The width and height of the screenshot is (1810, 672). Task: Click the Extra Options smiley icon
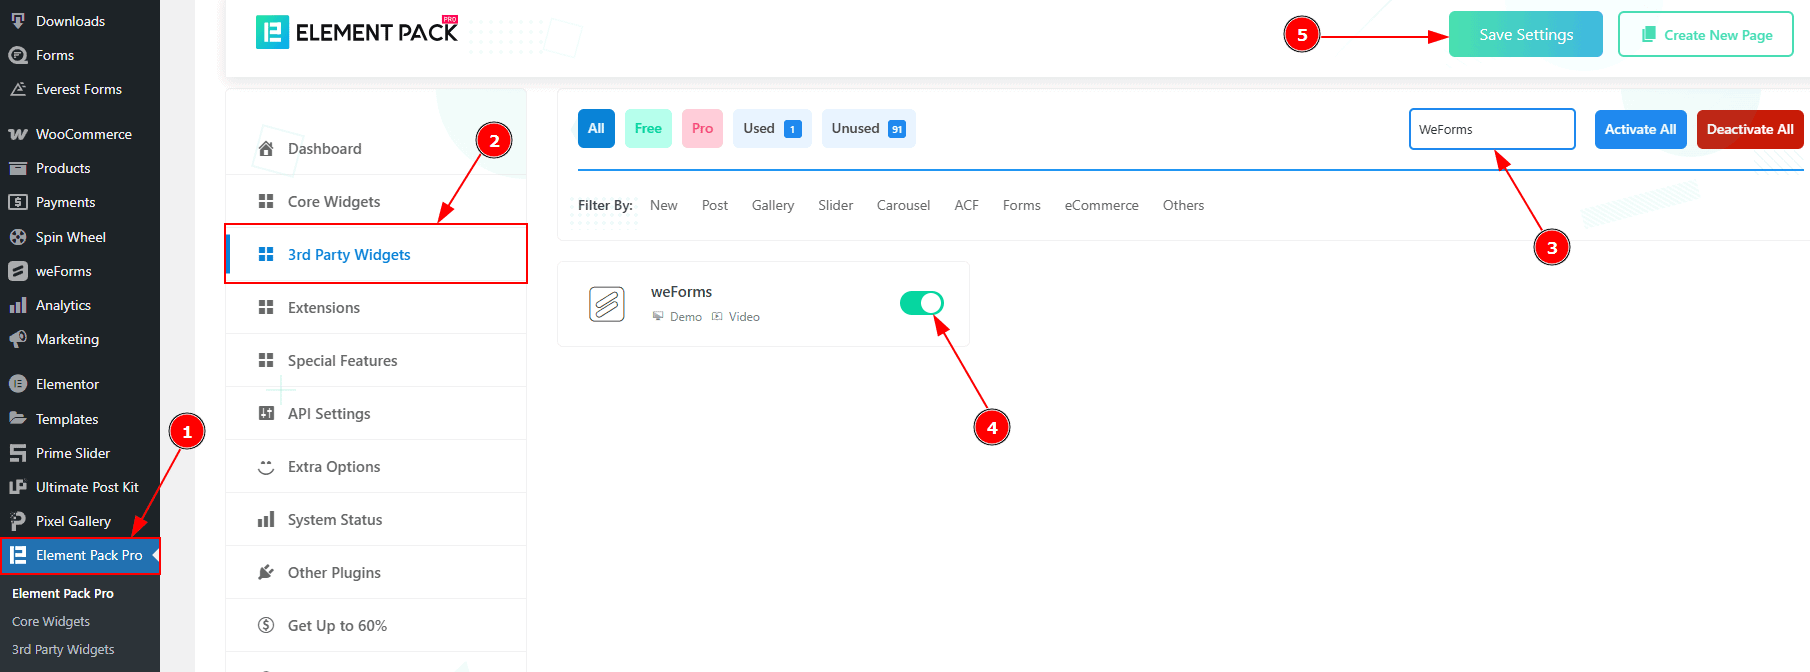pyautogui.click(x=266, y=466)
